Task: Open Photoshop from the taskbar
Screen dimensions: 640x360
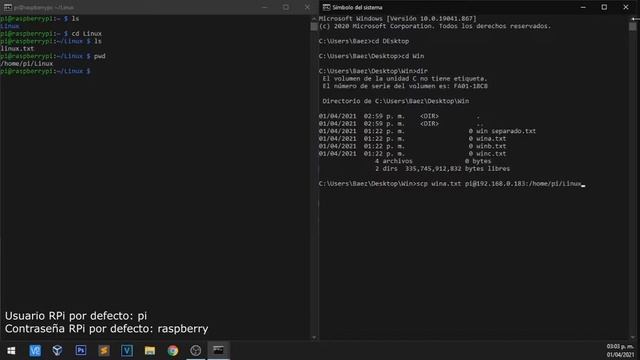Action: 81,350
